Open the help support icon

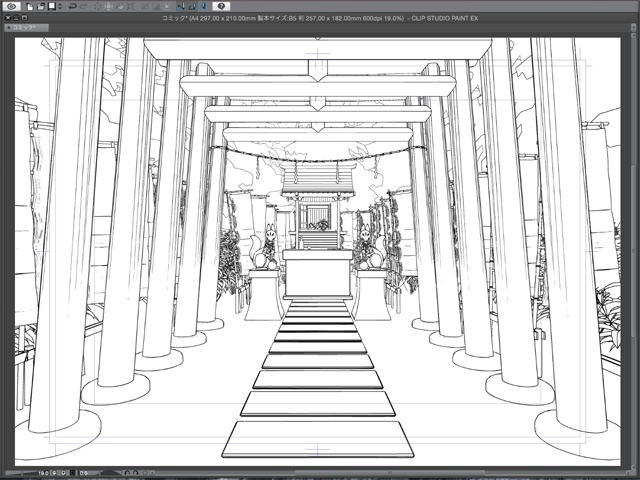pyautogui.click(x=221, y=6)
